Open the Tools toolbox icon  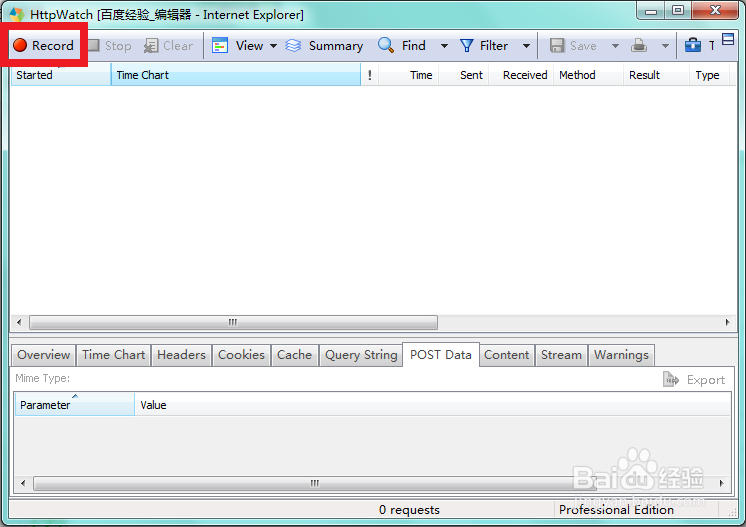(x=693, y=46)
